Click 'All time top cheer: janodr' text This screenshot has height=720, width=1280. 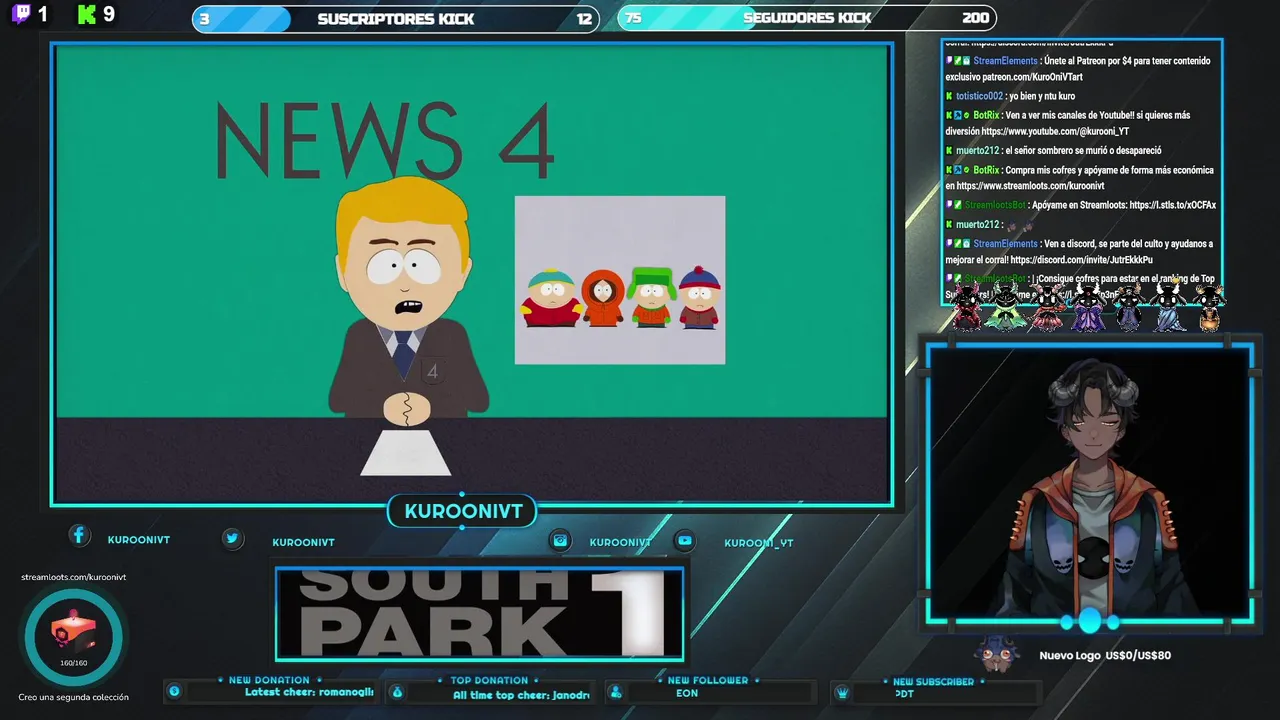coord(521,695)
